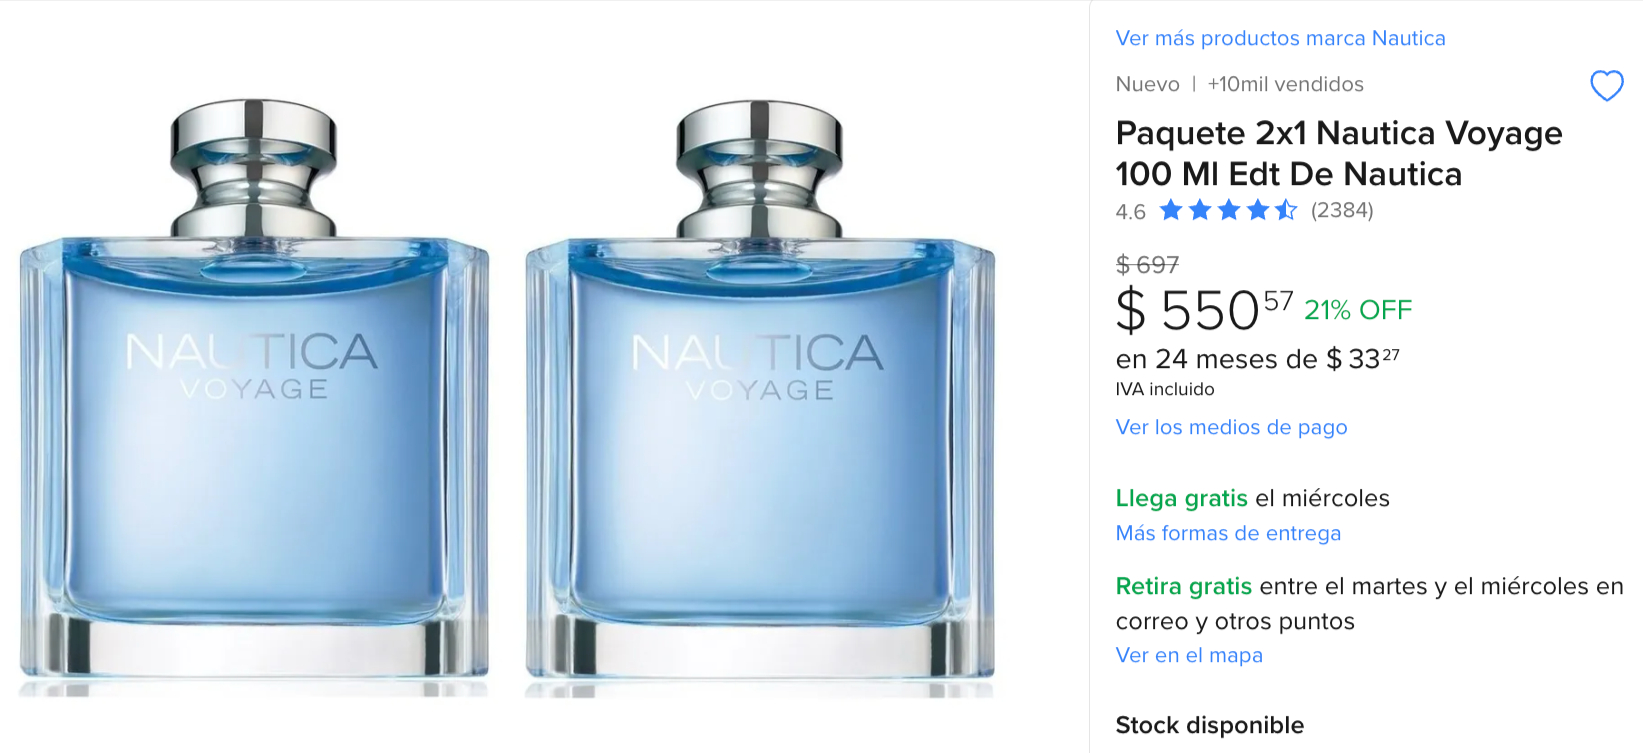Open Ver en el mapa link
Image resolution: width=1643 pixels, height=753 pixels.
point(1189,655)
